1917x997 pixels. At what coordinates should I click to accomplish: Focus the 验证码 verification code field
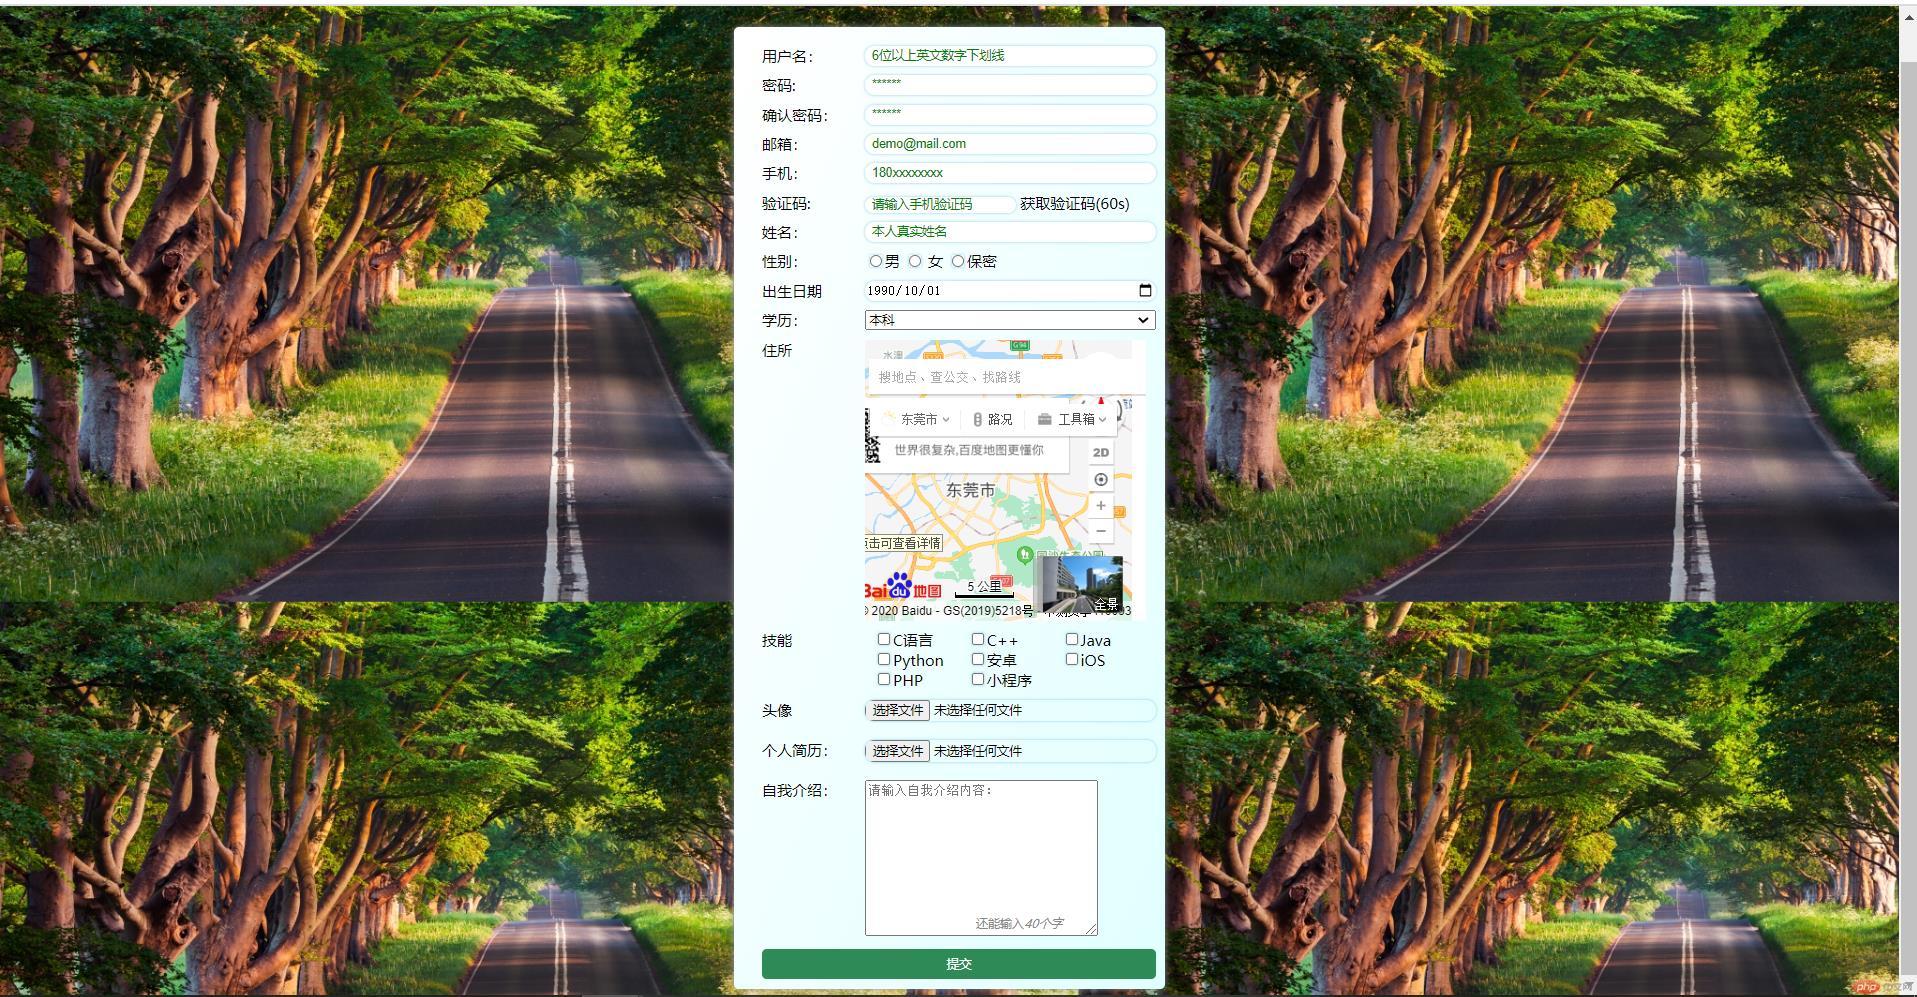point(940,204)
